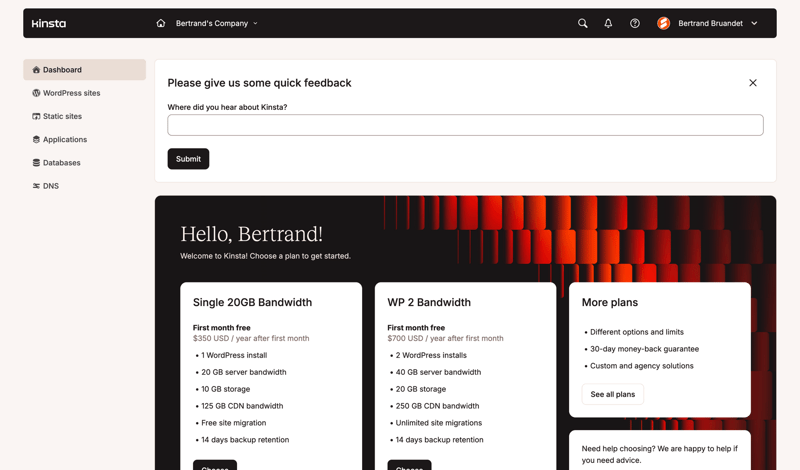Image resolution: width=800 pixels, height=470 pixels.
Task: Click the Static sites sidebar icon
Action: tap(36, 116)
